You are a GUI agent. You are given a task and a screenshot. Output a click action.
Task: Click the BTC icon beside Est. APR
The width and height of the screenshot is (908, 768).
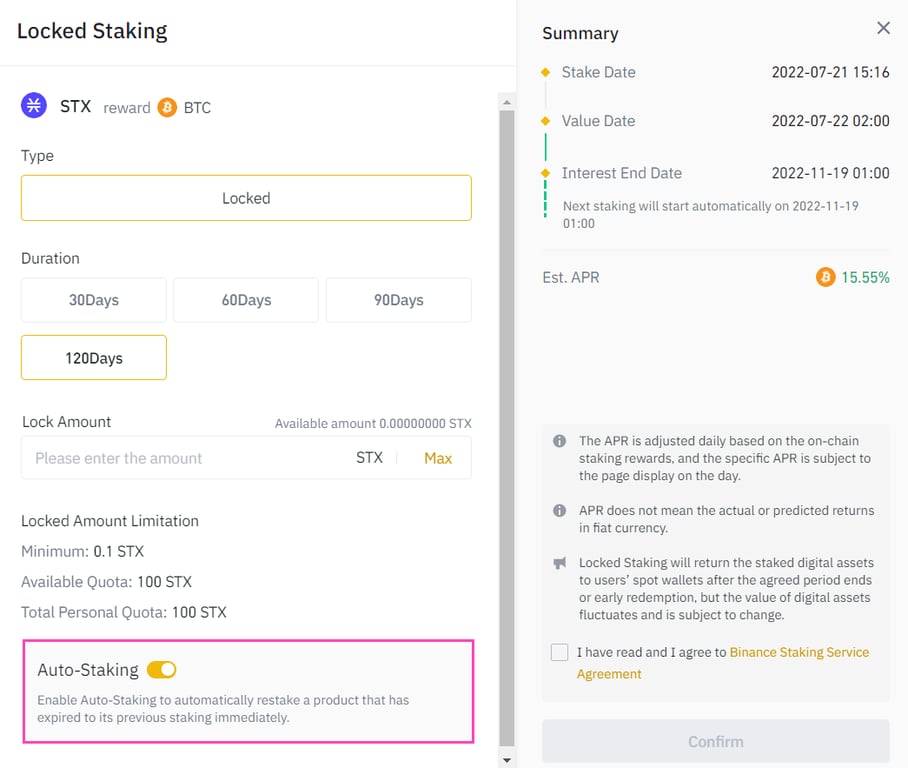(826, 277)
